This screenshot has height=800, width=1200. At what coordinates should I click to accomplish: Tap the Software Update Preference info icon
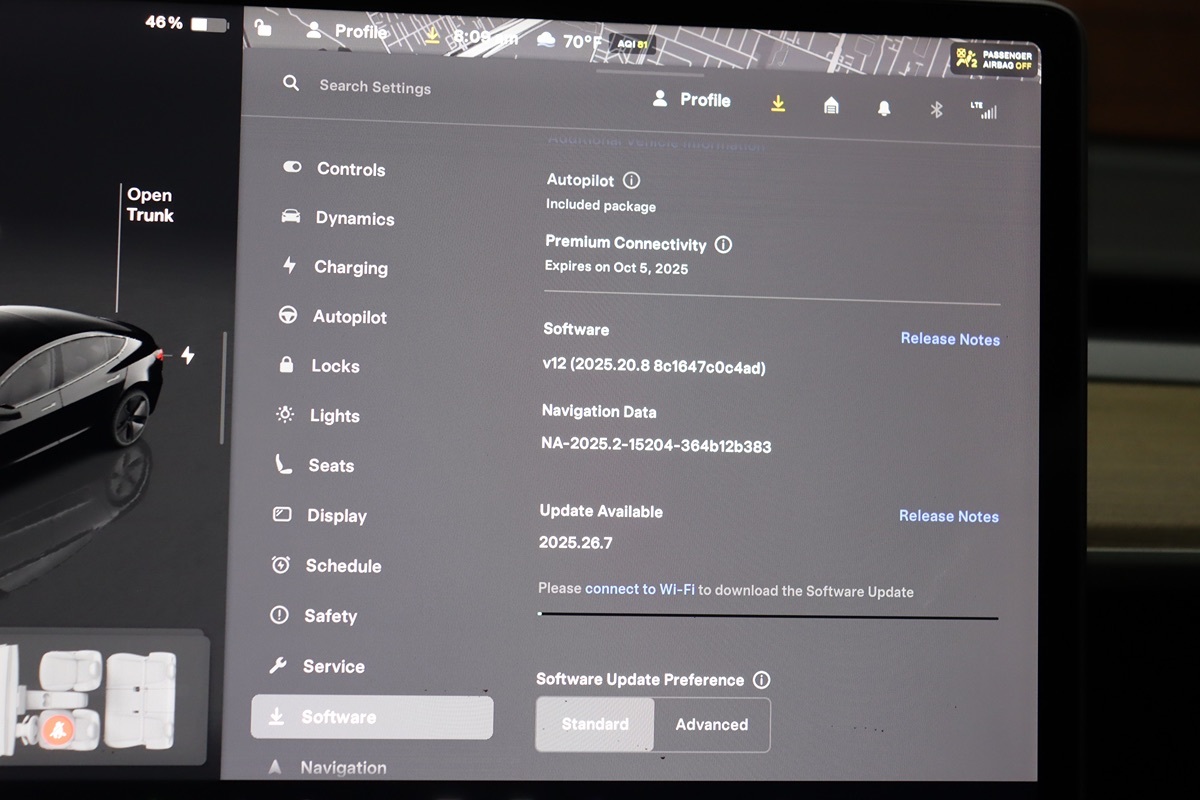pos(761,680)
